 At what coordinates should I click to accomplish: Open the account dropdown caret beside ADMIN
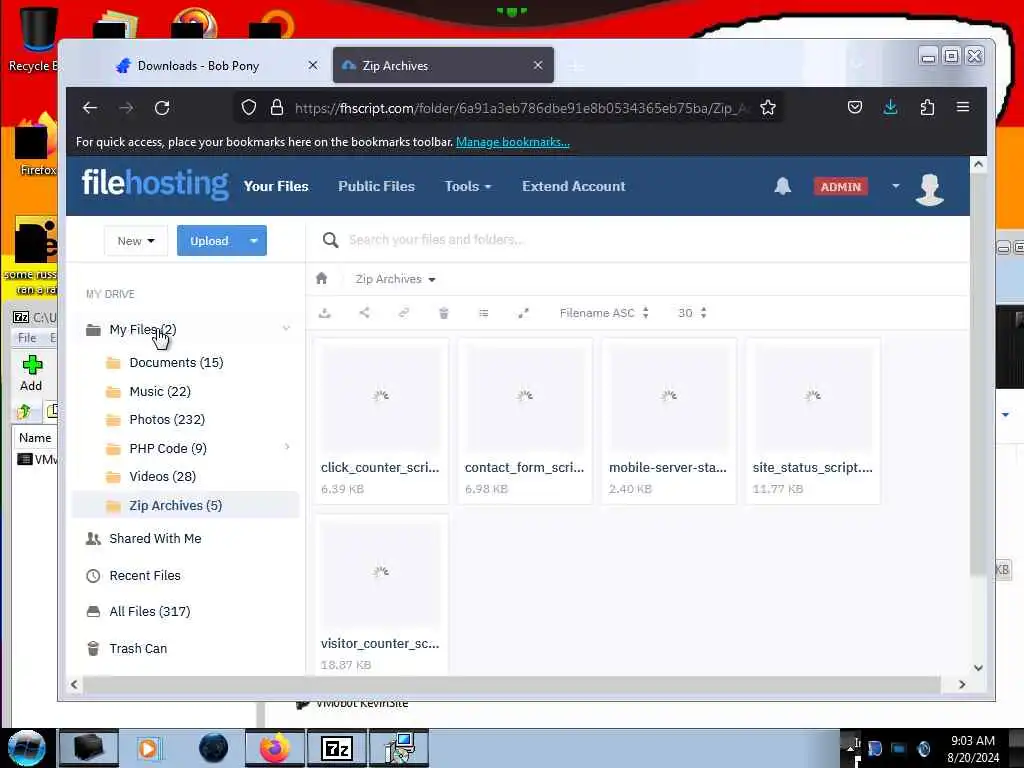895,186
